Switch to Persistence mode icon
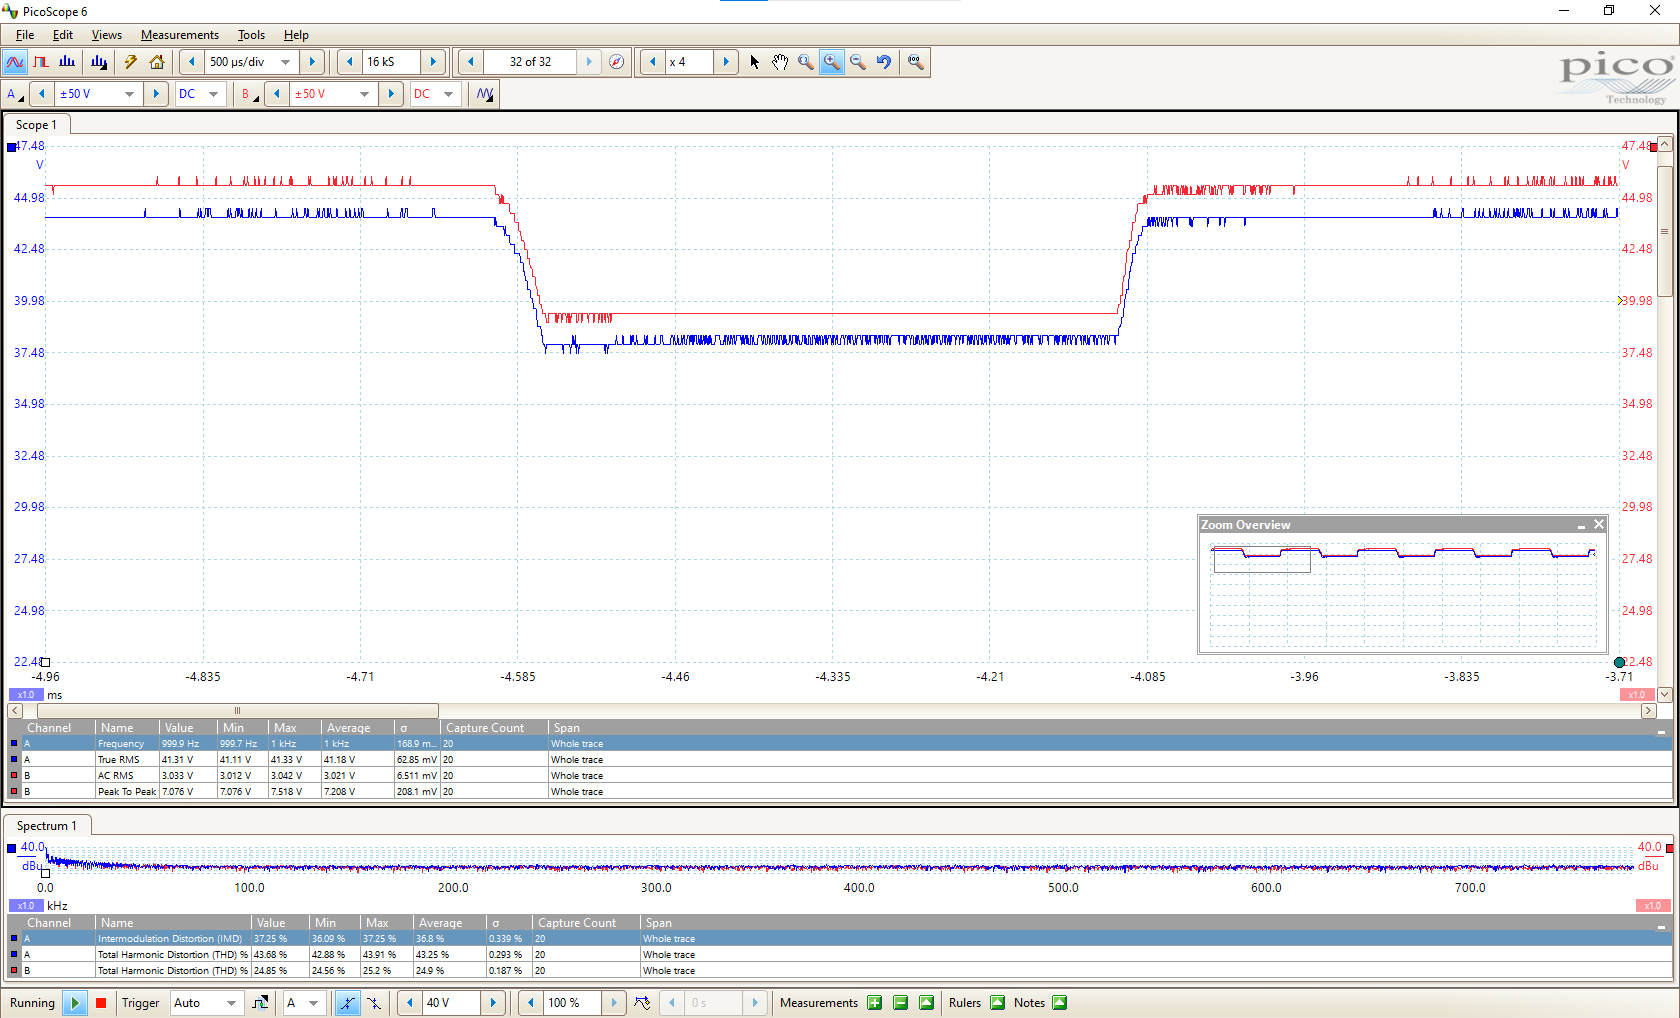Viewport: 1680px width, 1018px height. pyautogui.click(x=41, y=62)
